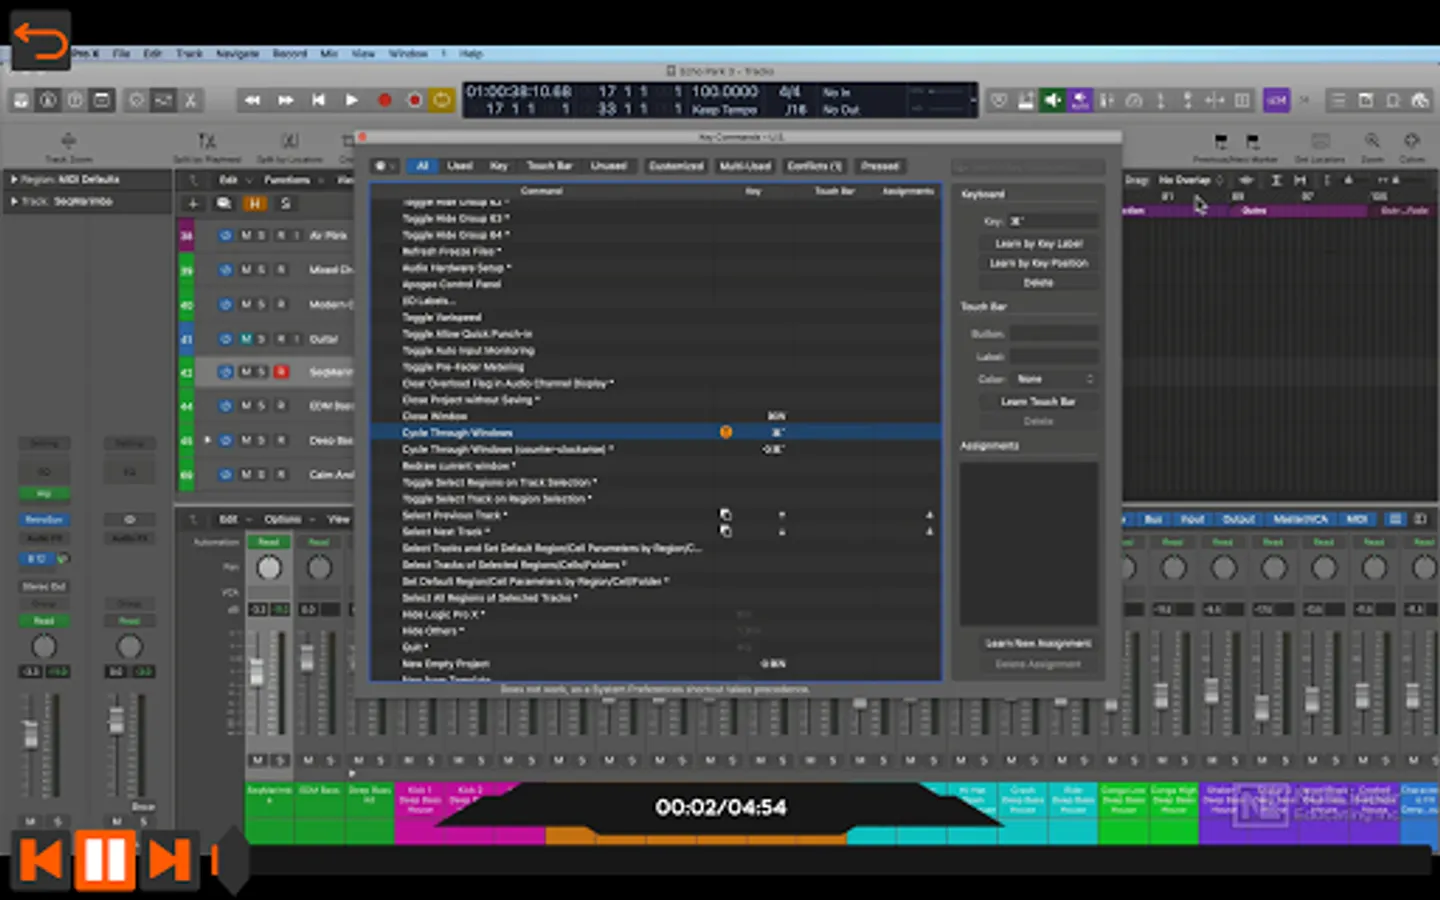Click the Go to Beginning transport button

click(x=318, y=100)
